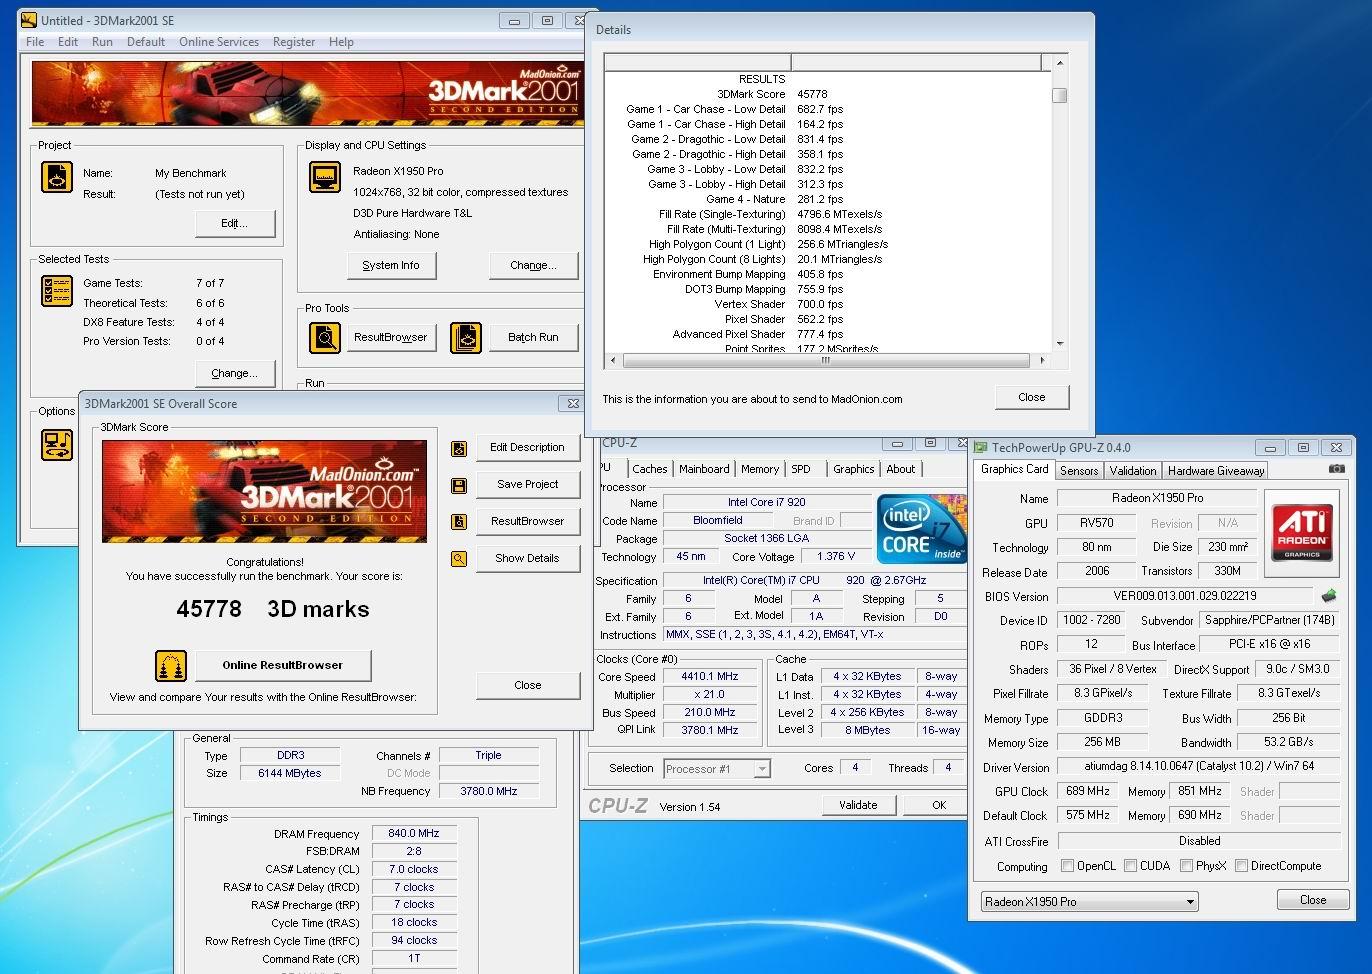Switch to the Sensors tab in GPU-Z

click(x=1079, y=471)
